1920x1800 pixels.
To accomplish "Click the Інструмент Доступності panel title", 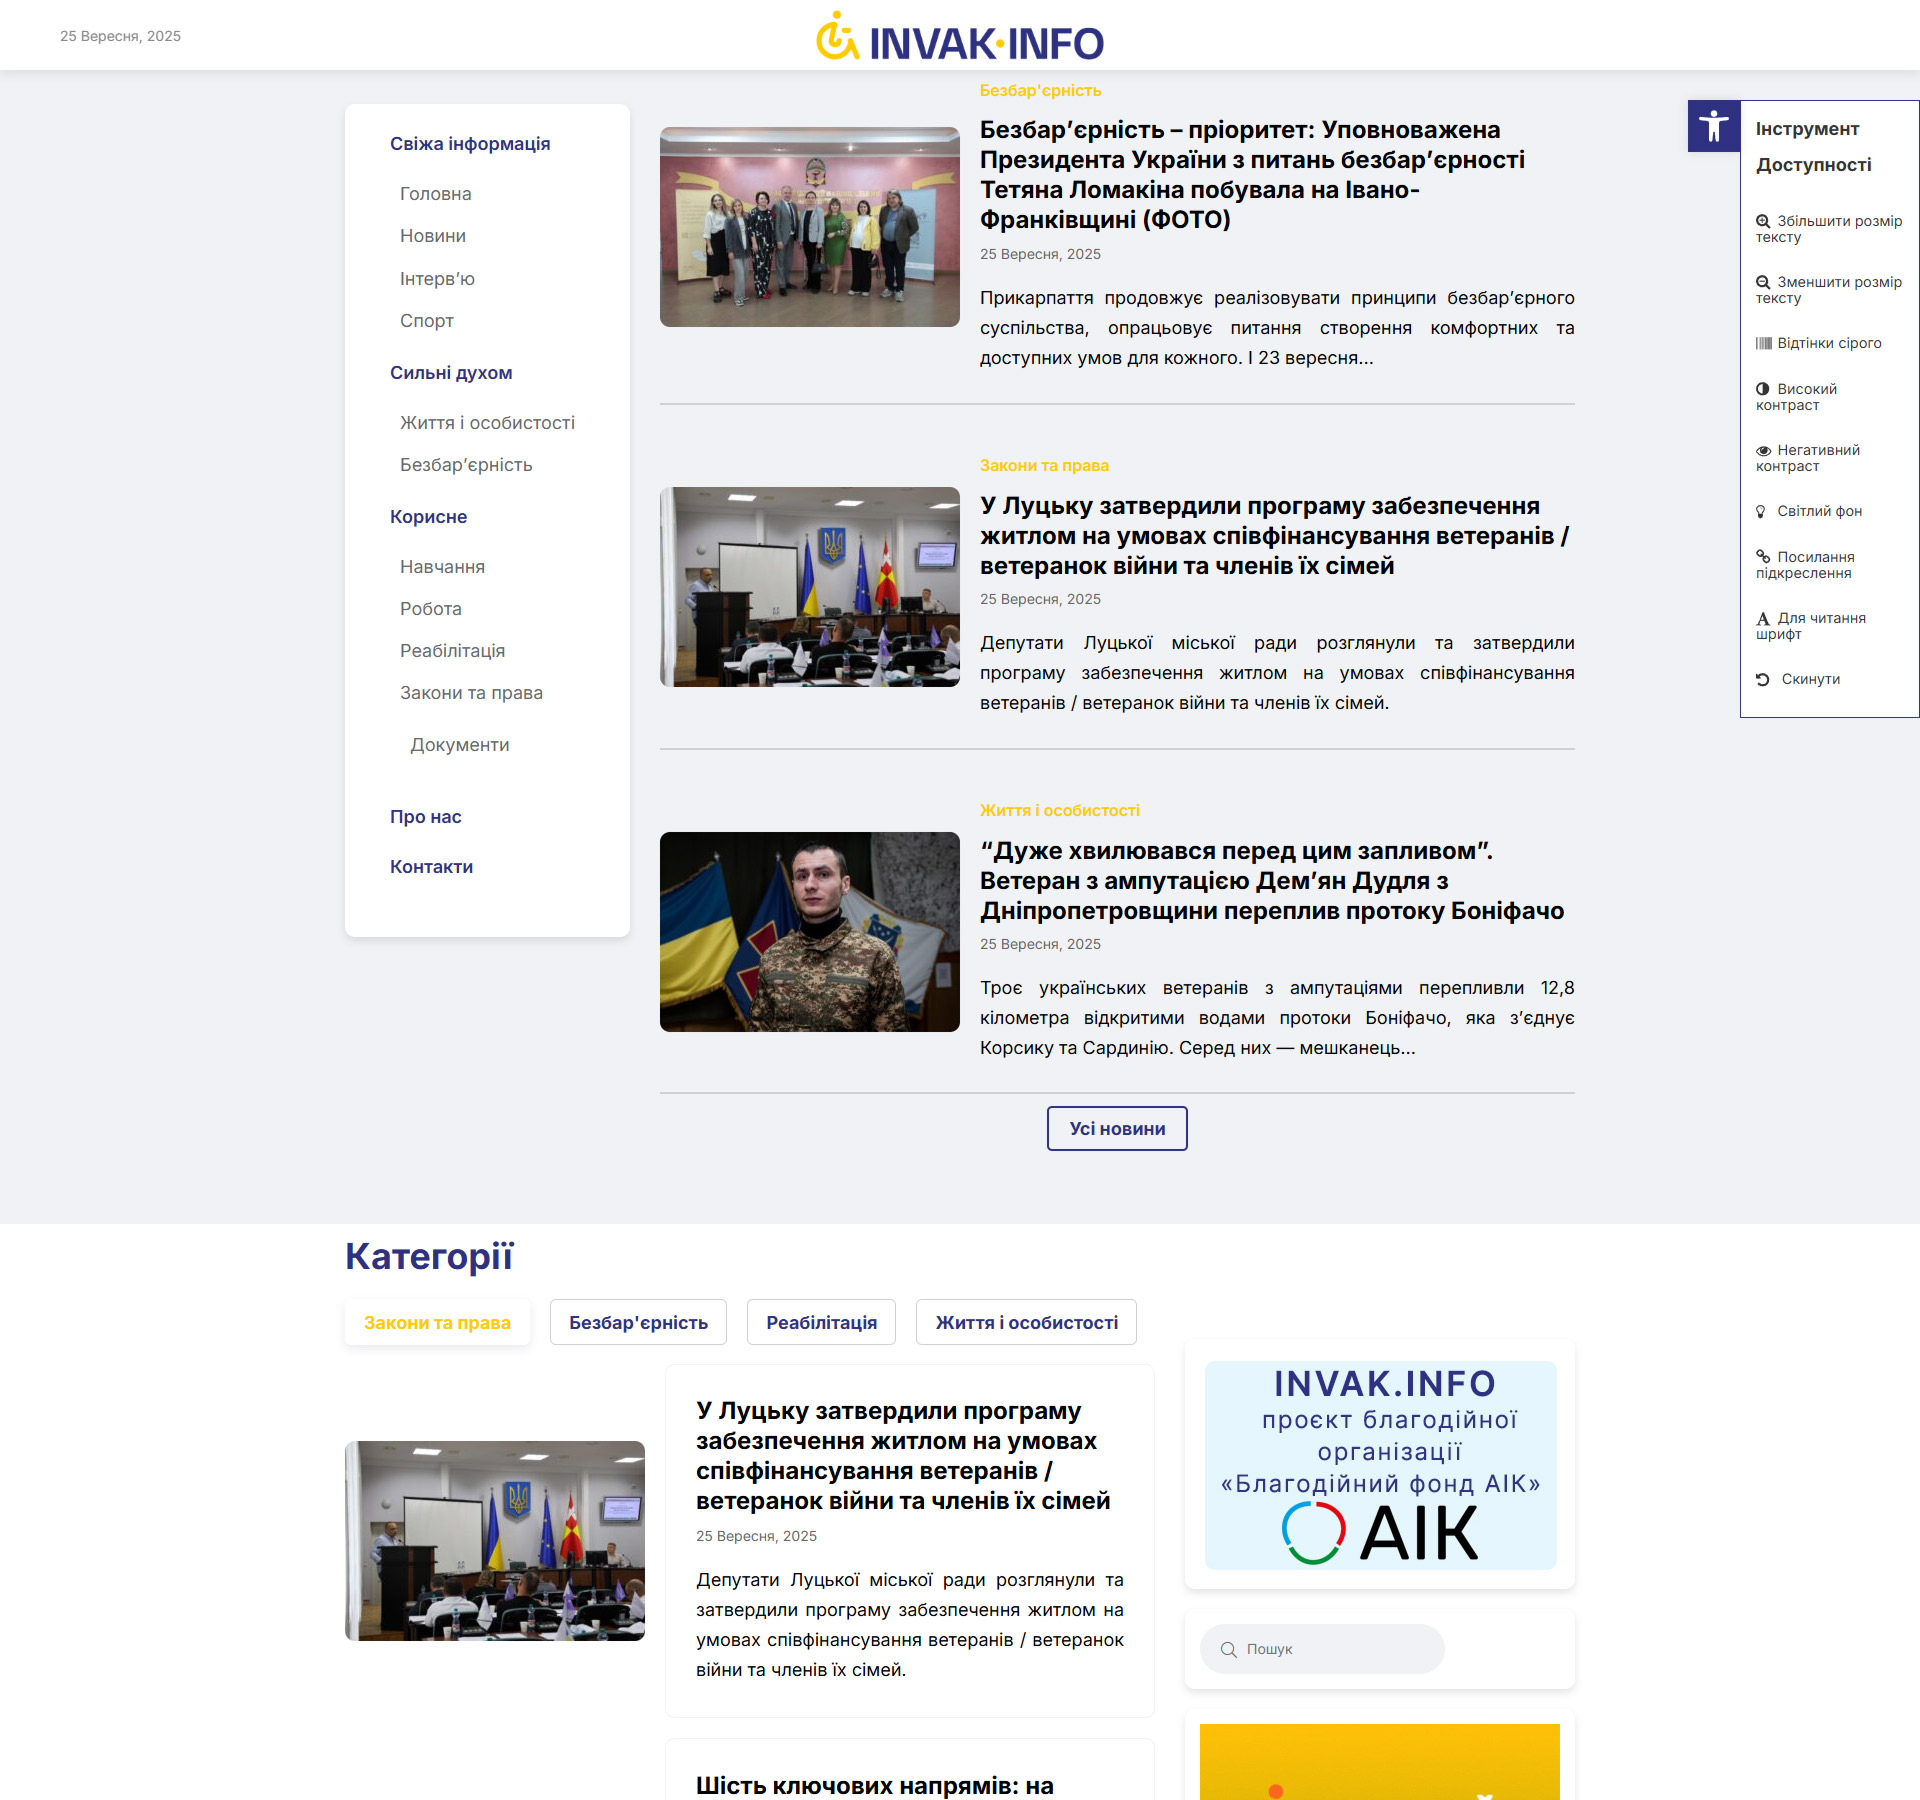I will click(1813, 147).
